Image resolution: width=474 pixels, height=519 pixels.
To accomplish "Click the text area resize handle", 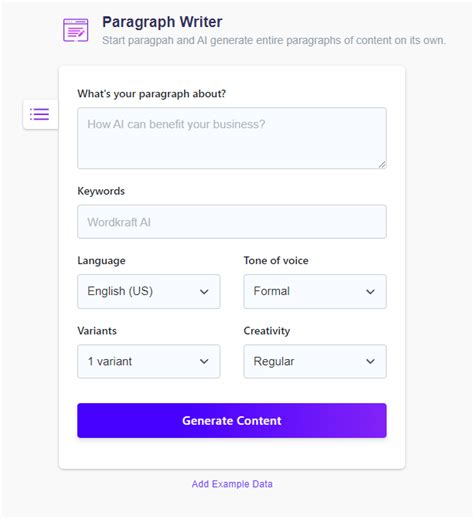I will click(382, 164).
